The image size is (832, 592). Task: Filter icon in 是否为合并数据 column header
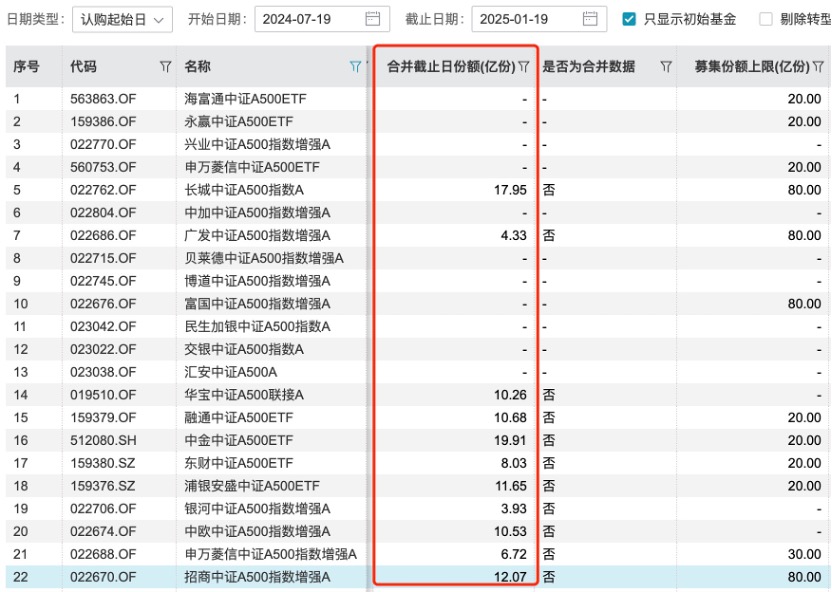tap(666, 66)
